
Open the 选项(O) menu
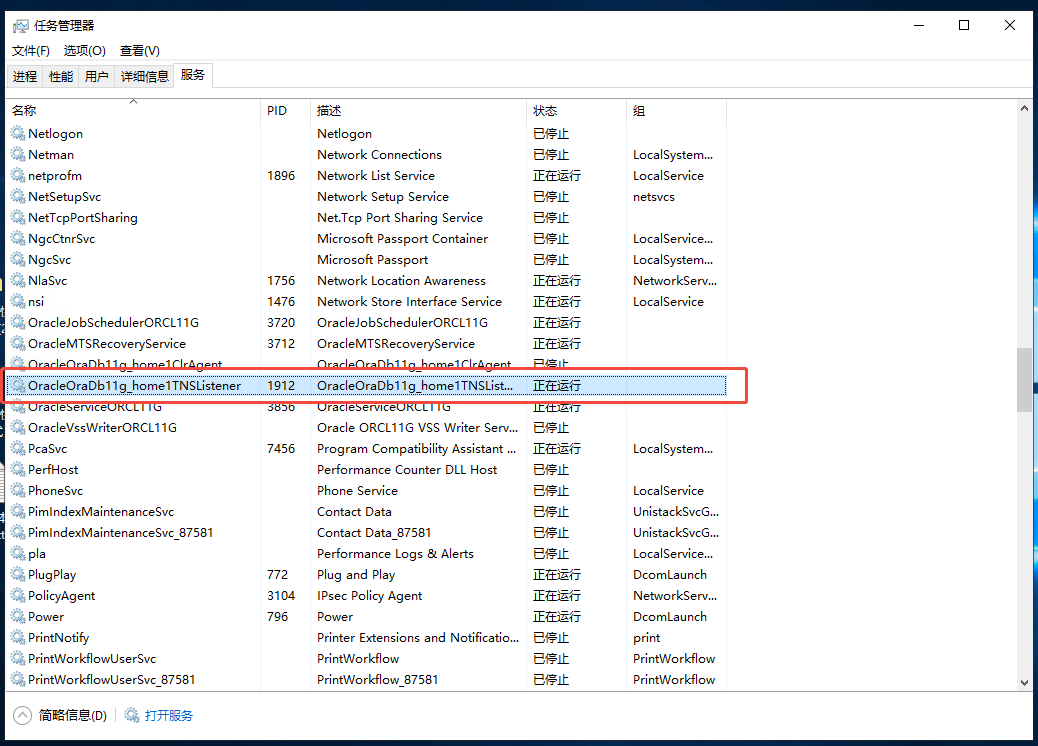point(84,51)
